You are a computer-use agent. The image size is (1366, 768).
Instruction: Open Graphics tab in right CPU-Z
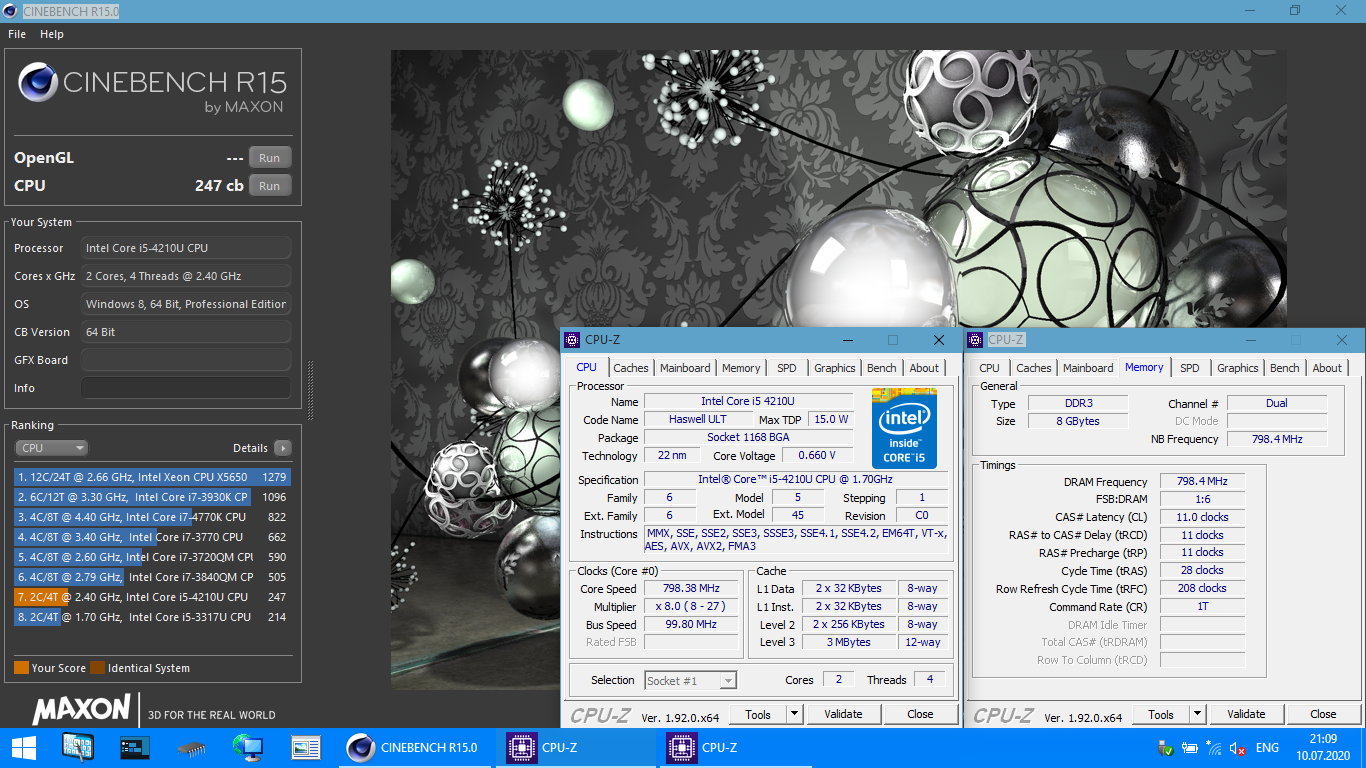click(x=1238, y=368)
